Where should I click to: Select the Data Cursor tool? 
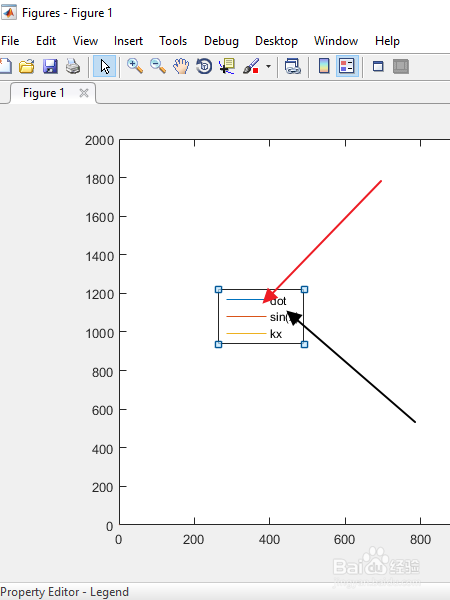coord(227,66)
